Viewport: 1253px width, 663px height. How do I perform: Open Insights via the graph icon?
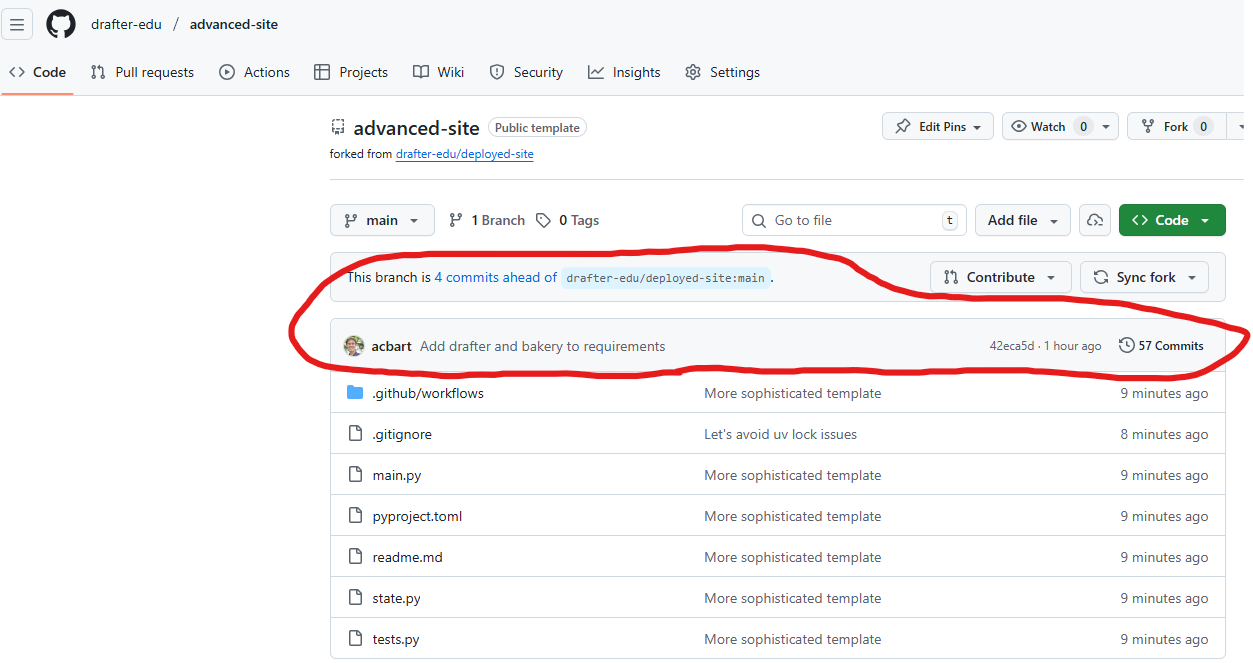(x=595, y=72)
